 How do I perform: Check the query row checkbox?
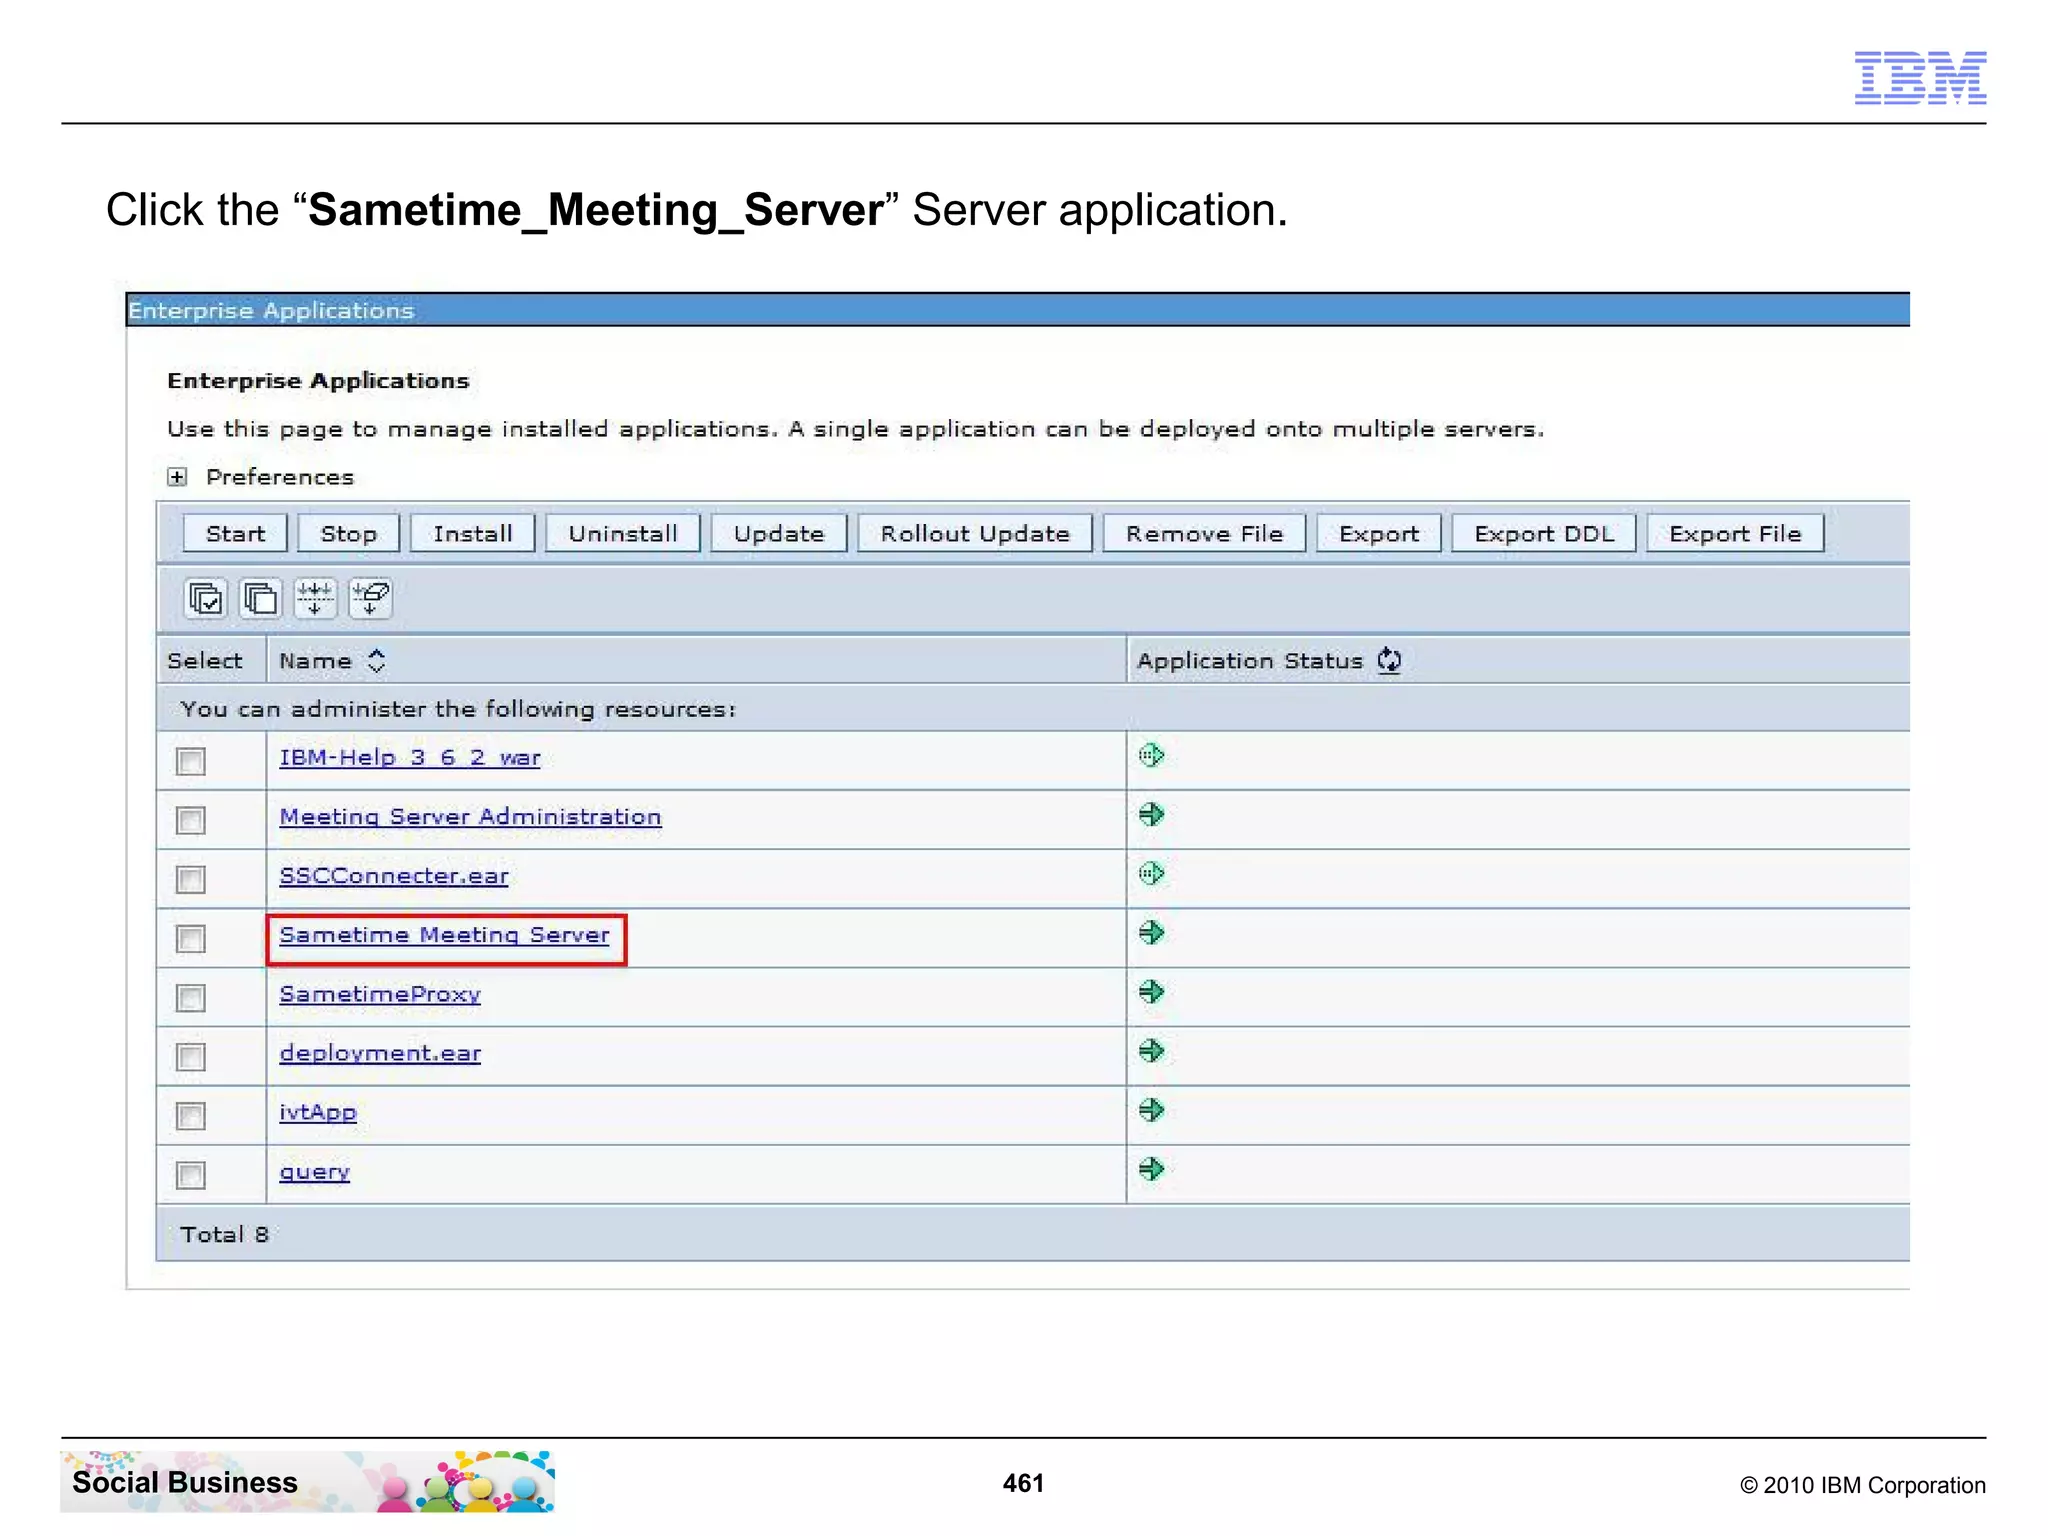point(190,1174)
